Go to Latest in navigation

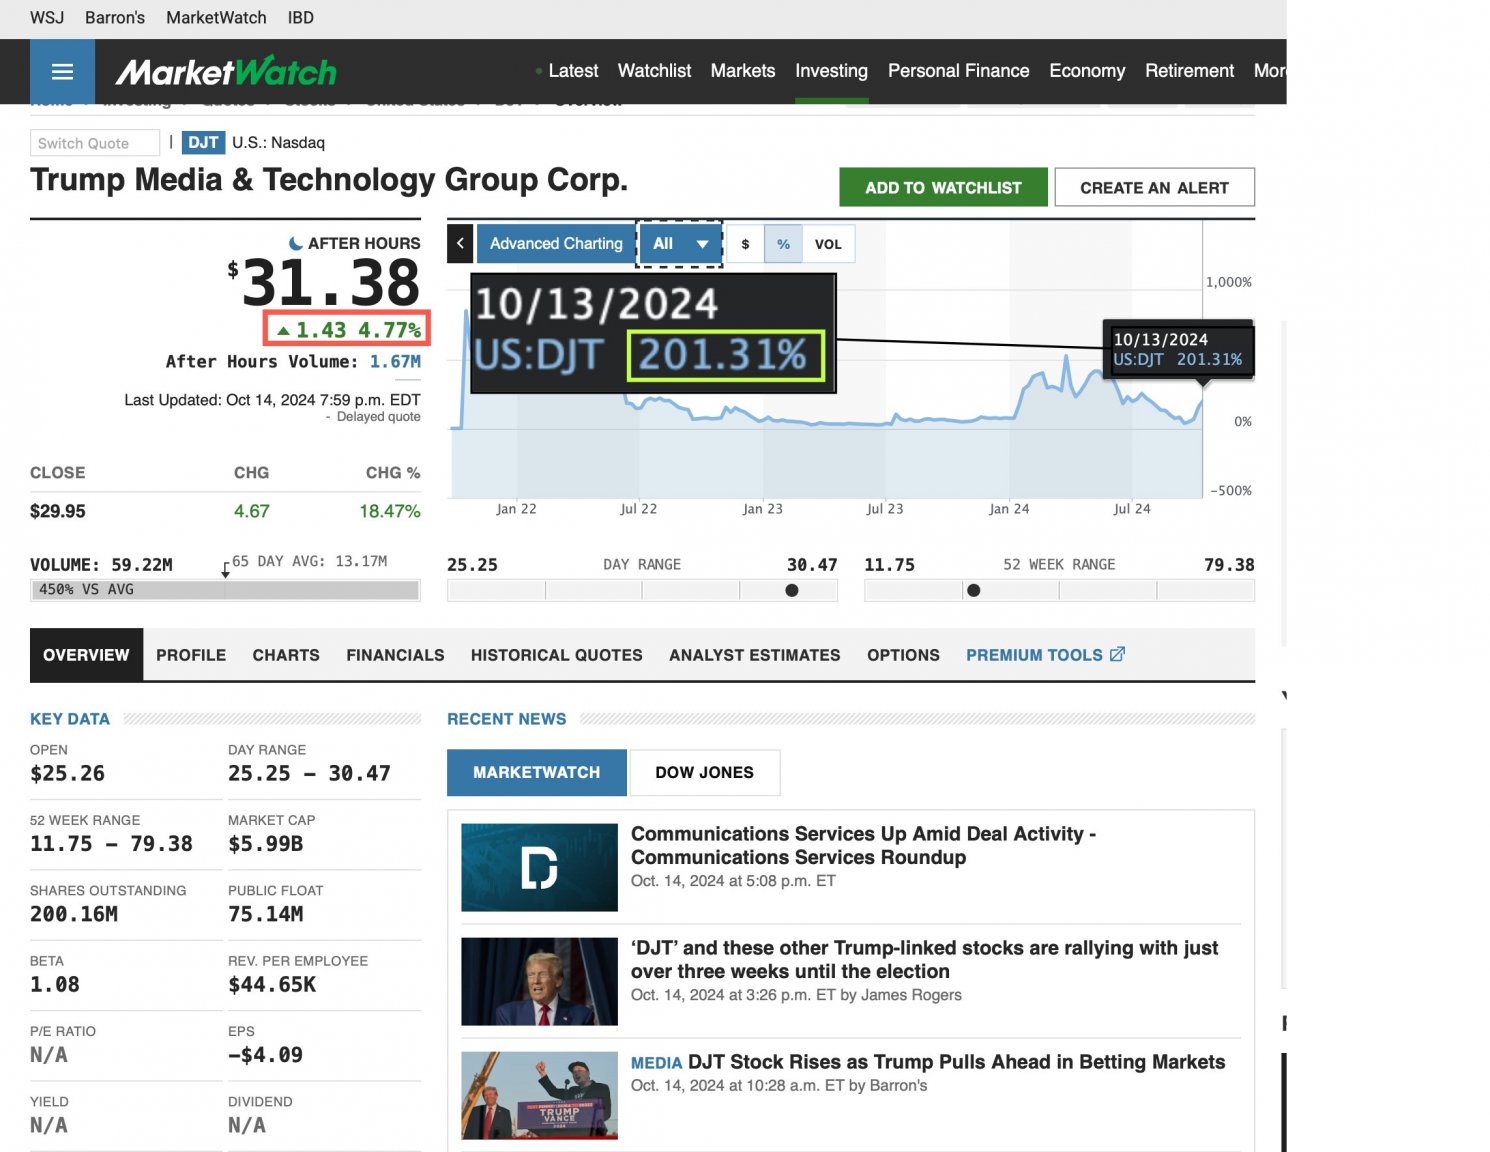[573, 71]
